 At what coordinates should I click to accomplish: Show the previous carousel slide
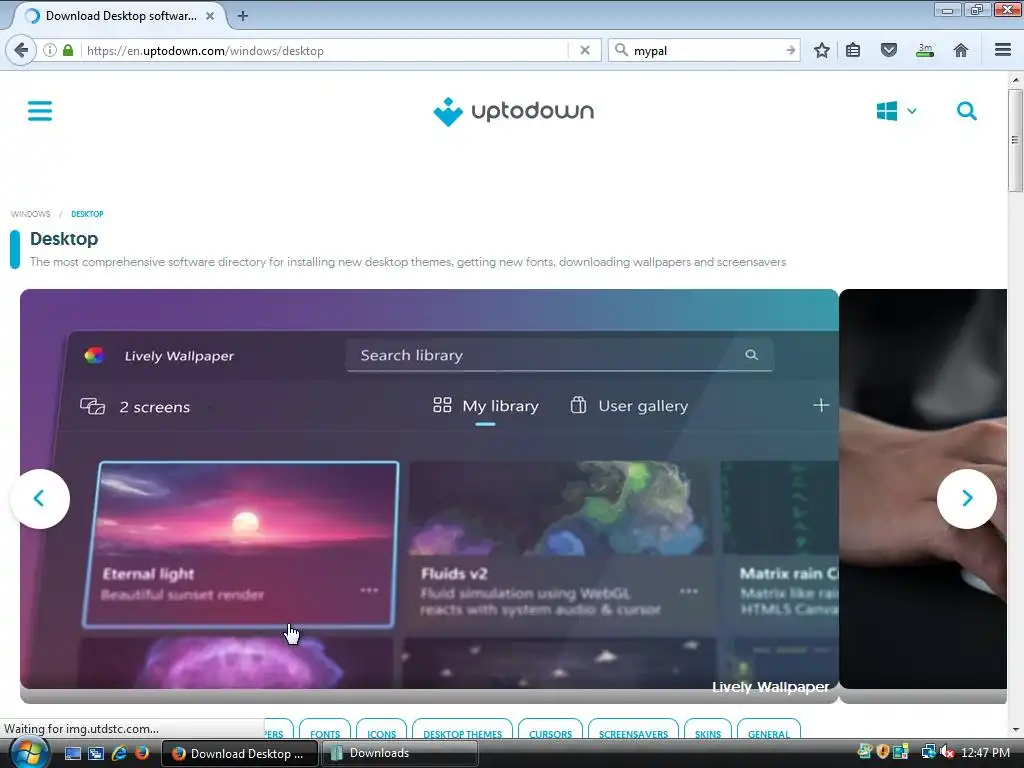coord(40,498)
